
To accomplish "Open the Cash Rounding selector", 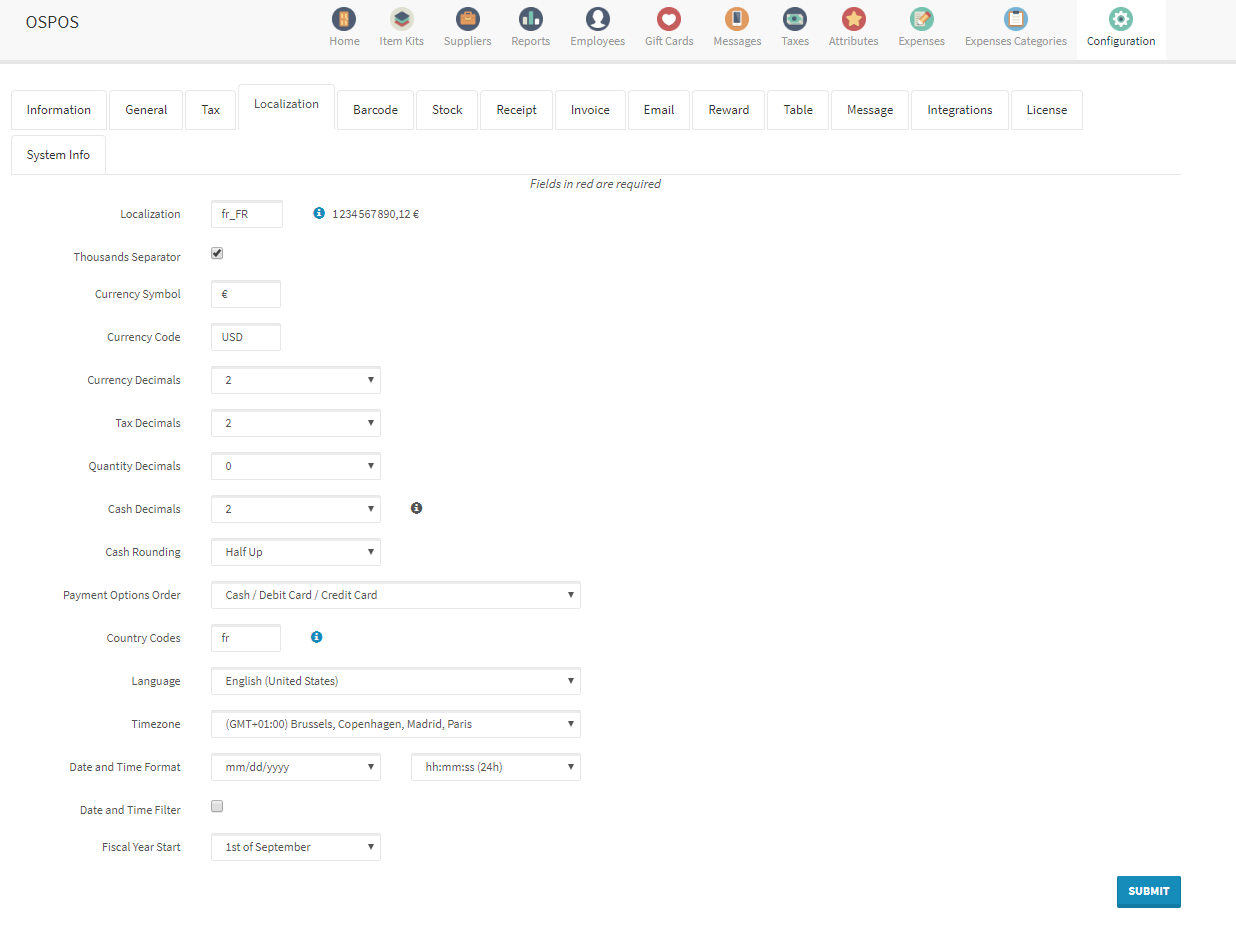I will pos(295,551).
